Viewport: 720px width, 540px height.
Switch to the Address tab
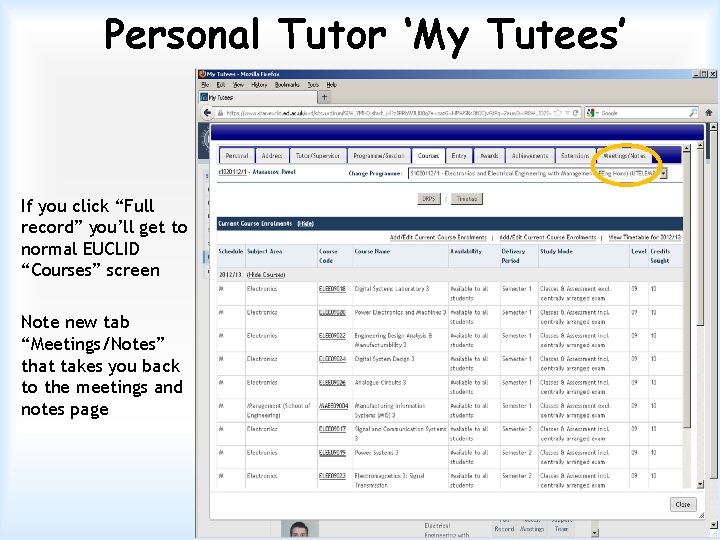pyautogui.click(x=272, y=156)
